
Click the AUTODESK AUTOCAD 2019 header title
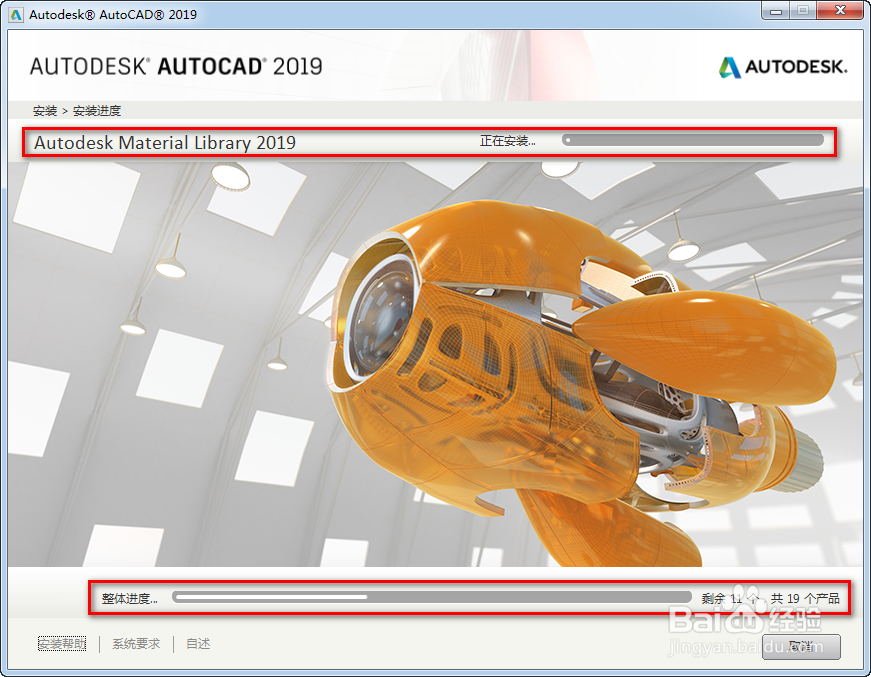pos(176,67)
